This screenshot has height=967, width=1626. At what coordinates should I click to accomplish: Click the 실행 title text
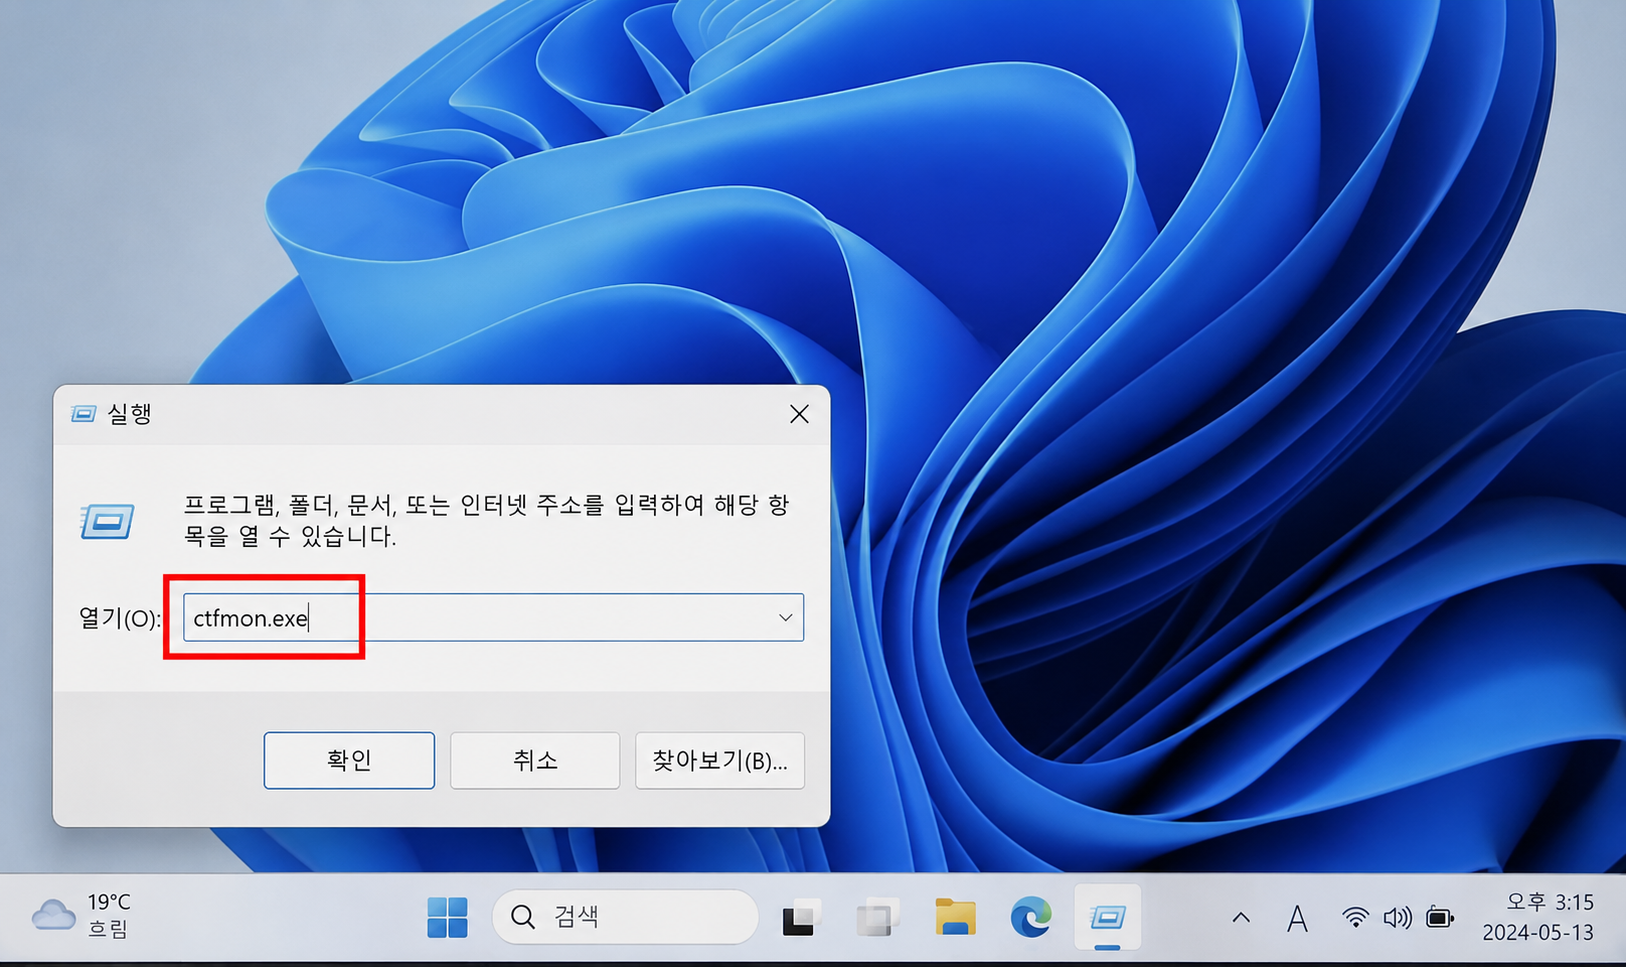pos(129,414)
